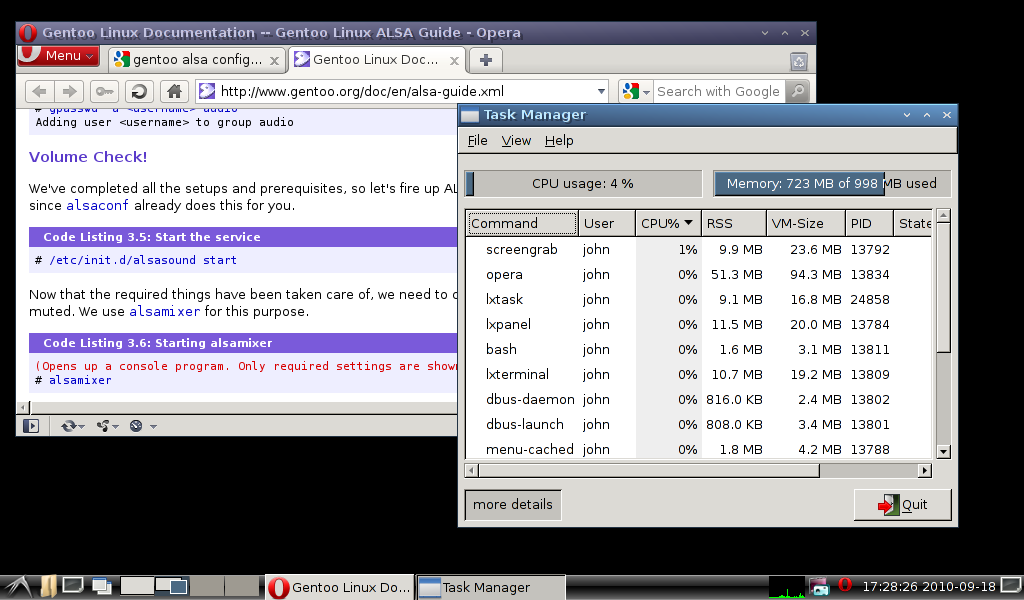Click the Opera back navigation arrow

click(x=39, y=91)
